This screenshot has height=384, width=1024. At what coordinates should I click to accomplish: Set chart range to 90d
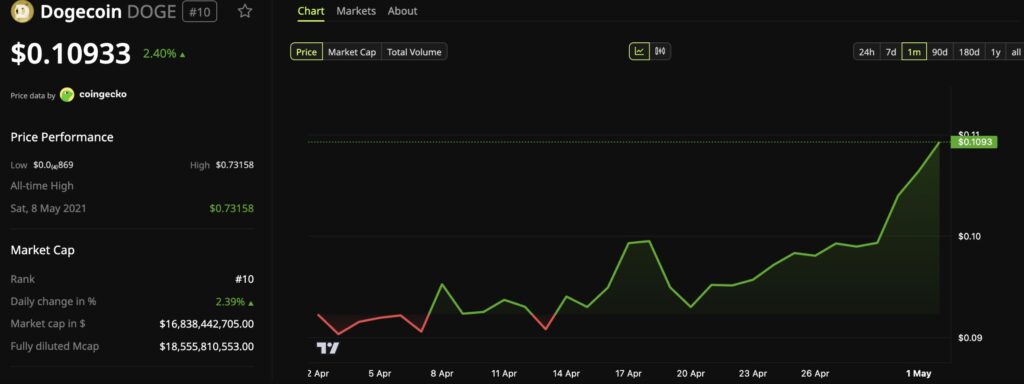[x=939, y=52]
